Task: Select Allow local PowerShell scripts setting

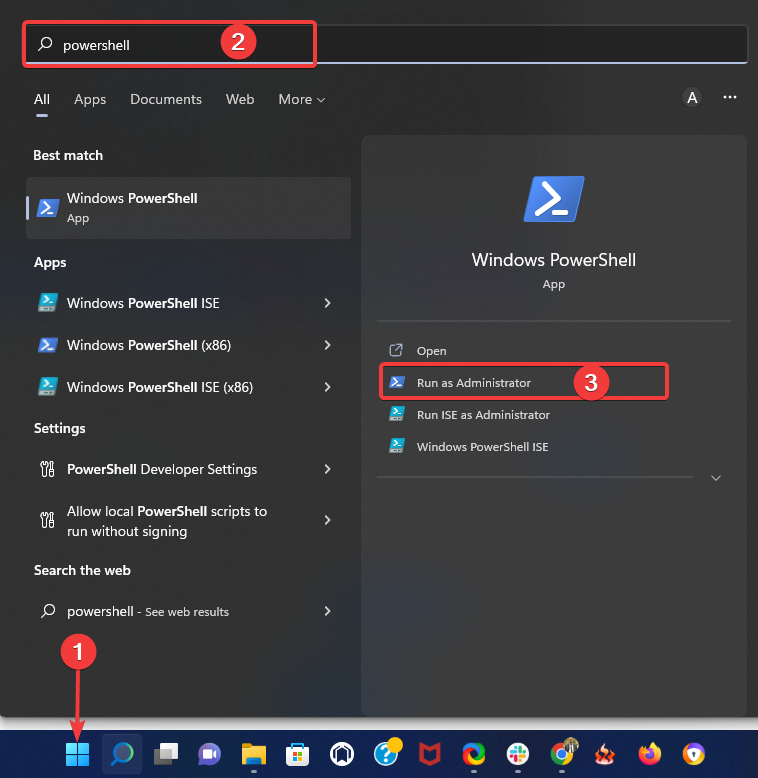Action: click(189, 520)
